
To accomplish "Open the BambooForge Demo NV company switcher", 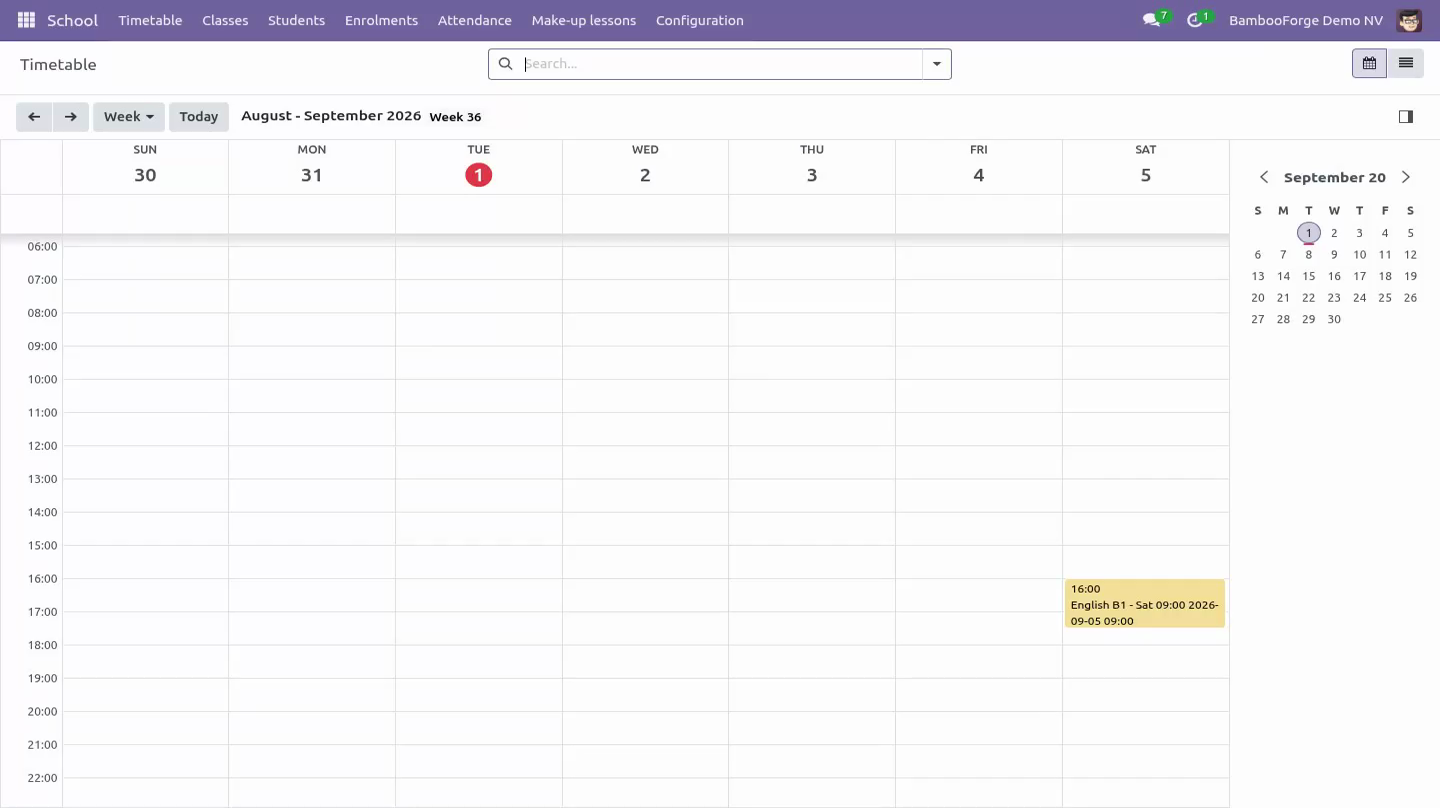I will pyautogui.click(x=1306, y=20).
